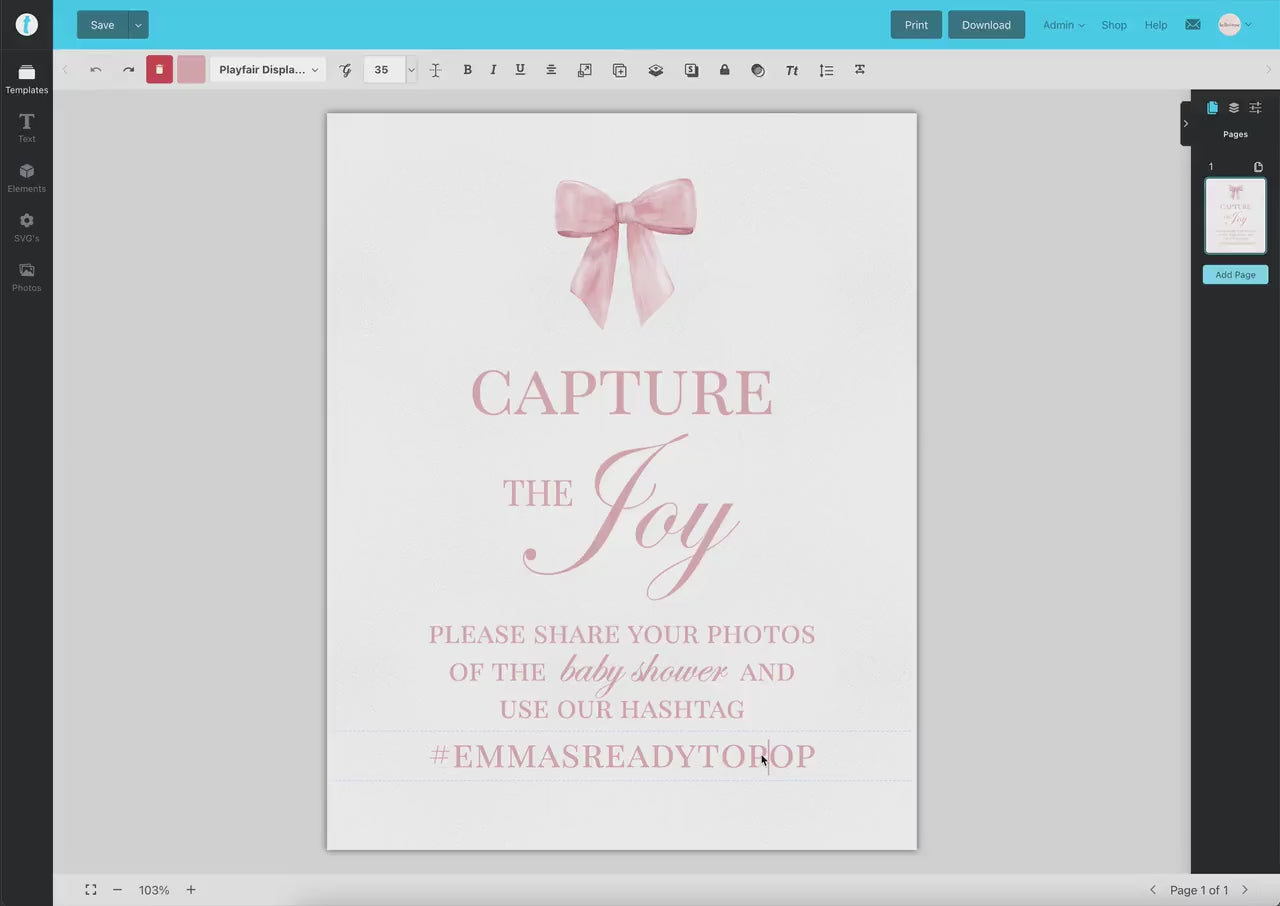Screen dimensions: 1280x906
Task: Open the Elements panel
Action: [26, 178]
